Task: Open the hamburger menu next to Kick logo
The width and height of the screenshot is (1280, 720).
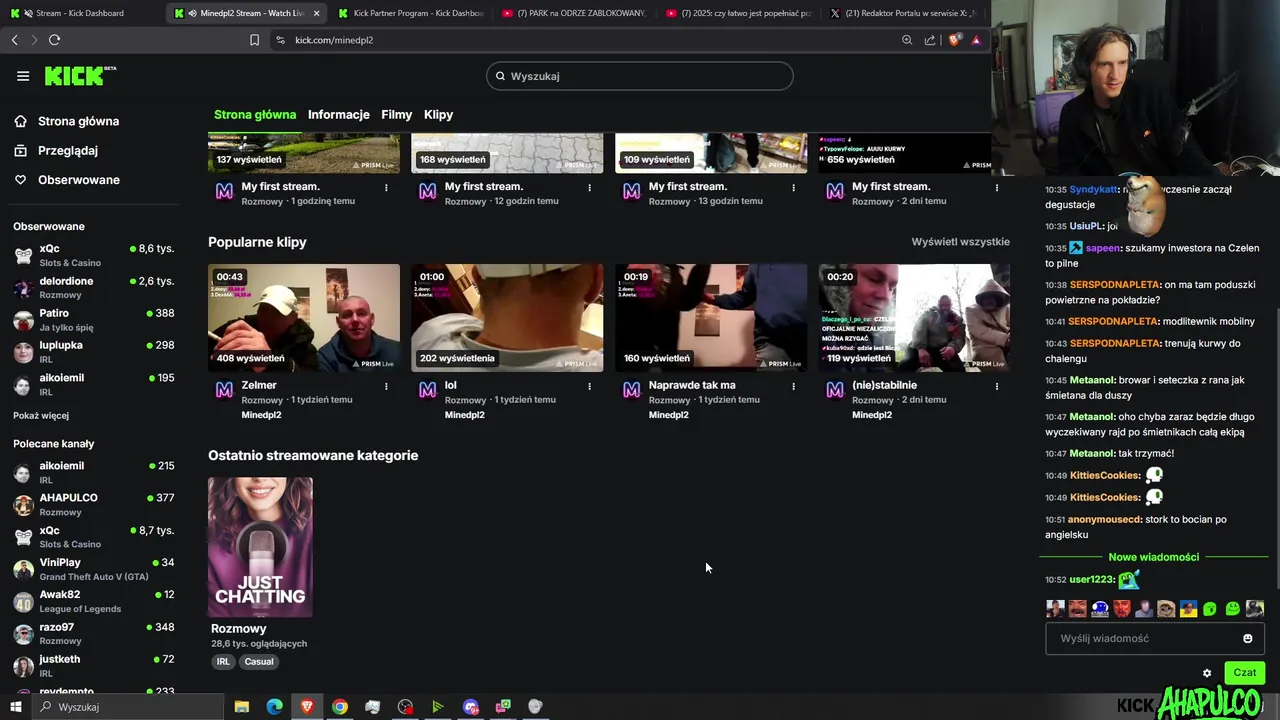Action: pyautogui.click(x=23, y=76)
